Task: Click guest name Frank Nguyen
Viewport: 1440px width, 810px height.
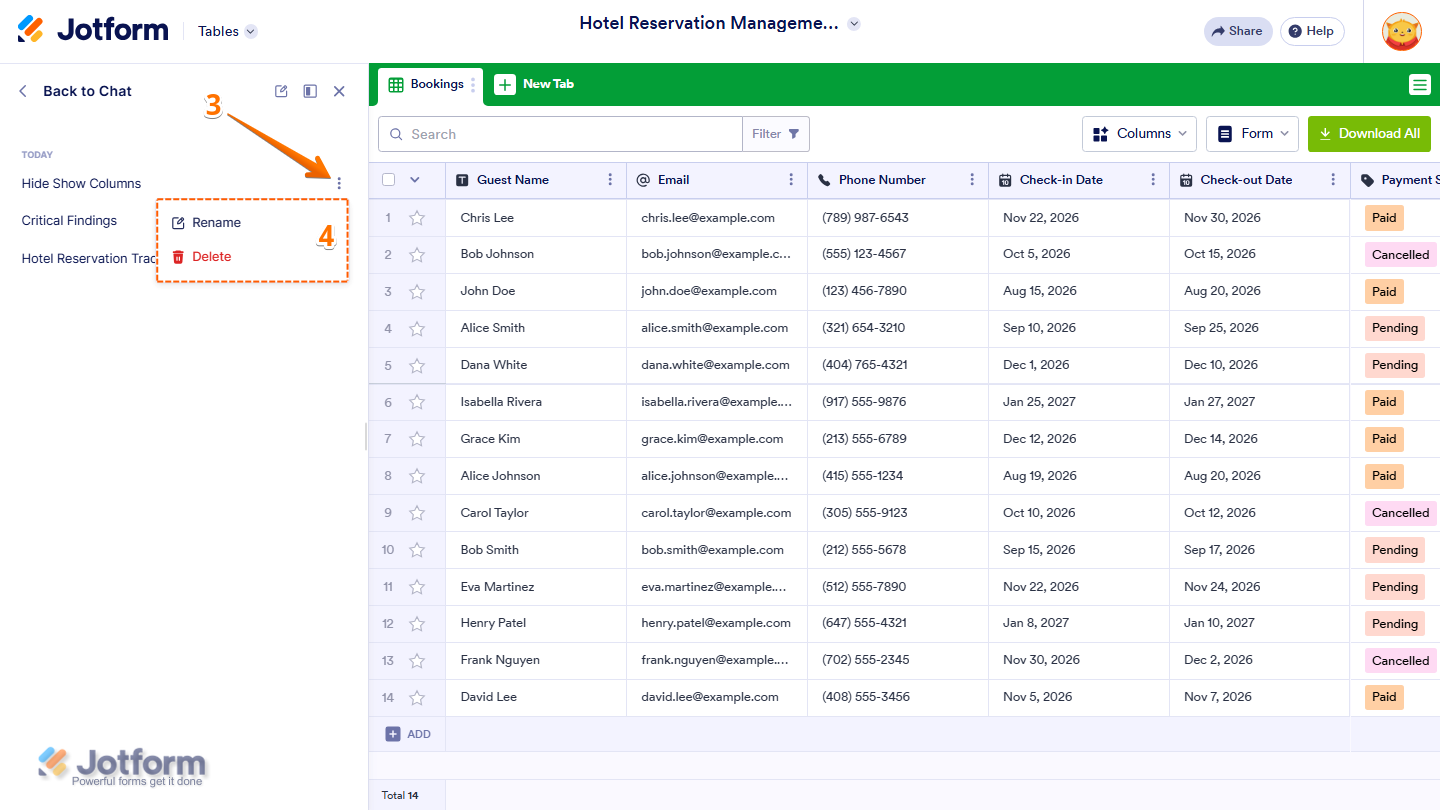Action: click(x=500, y=660)
